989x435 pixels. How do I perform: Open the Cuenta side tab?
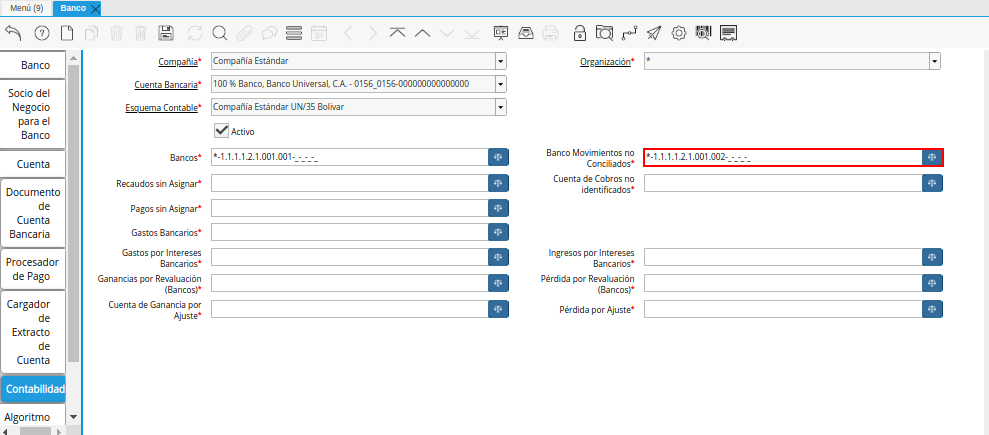[x=35, y=163]
